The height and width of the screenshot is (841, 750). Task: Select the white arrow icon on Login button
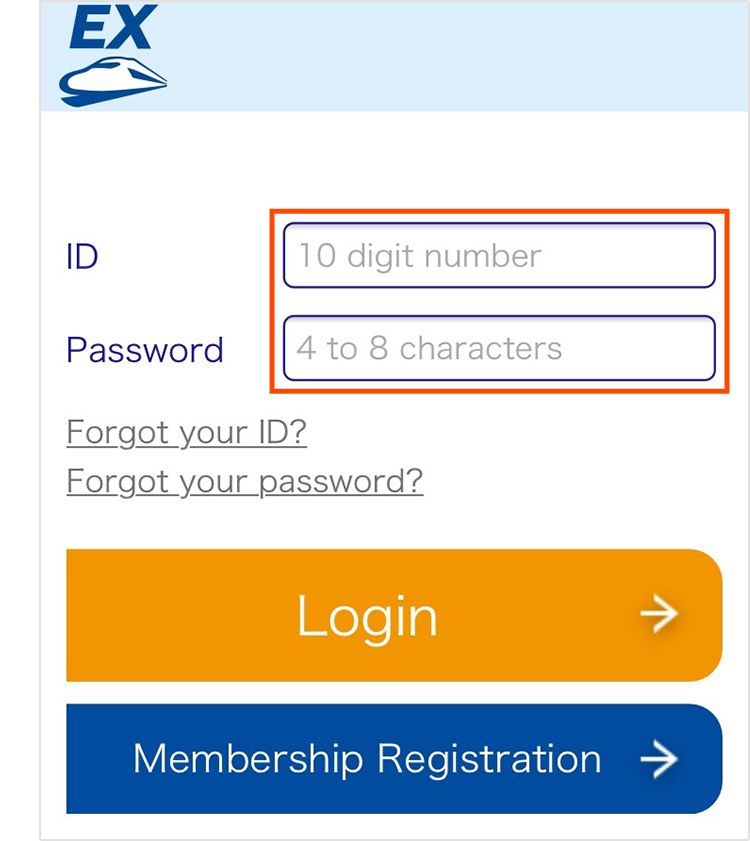click(x=660, y=615)
